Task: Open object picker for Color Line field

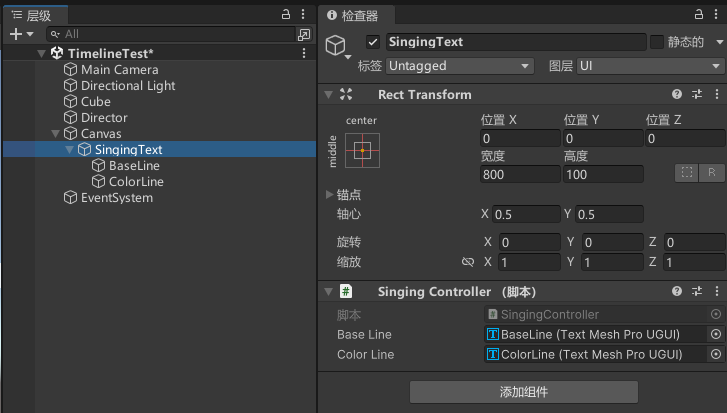Action: pyautogui.click(x=715, y=354)
